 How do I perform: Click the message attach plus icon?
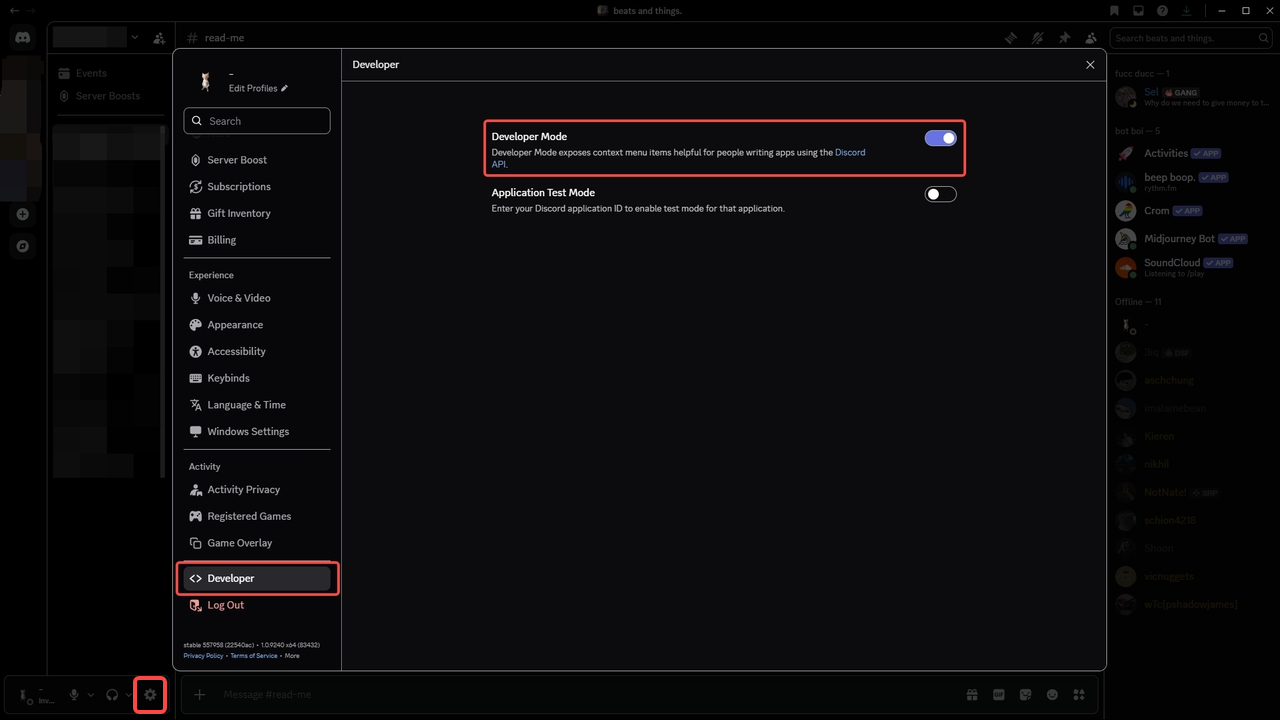[199, 695]
